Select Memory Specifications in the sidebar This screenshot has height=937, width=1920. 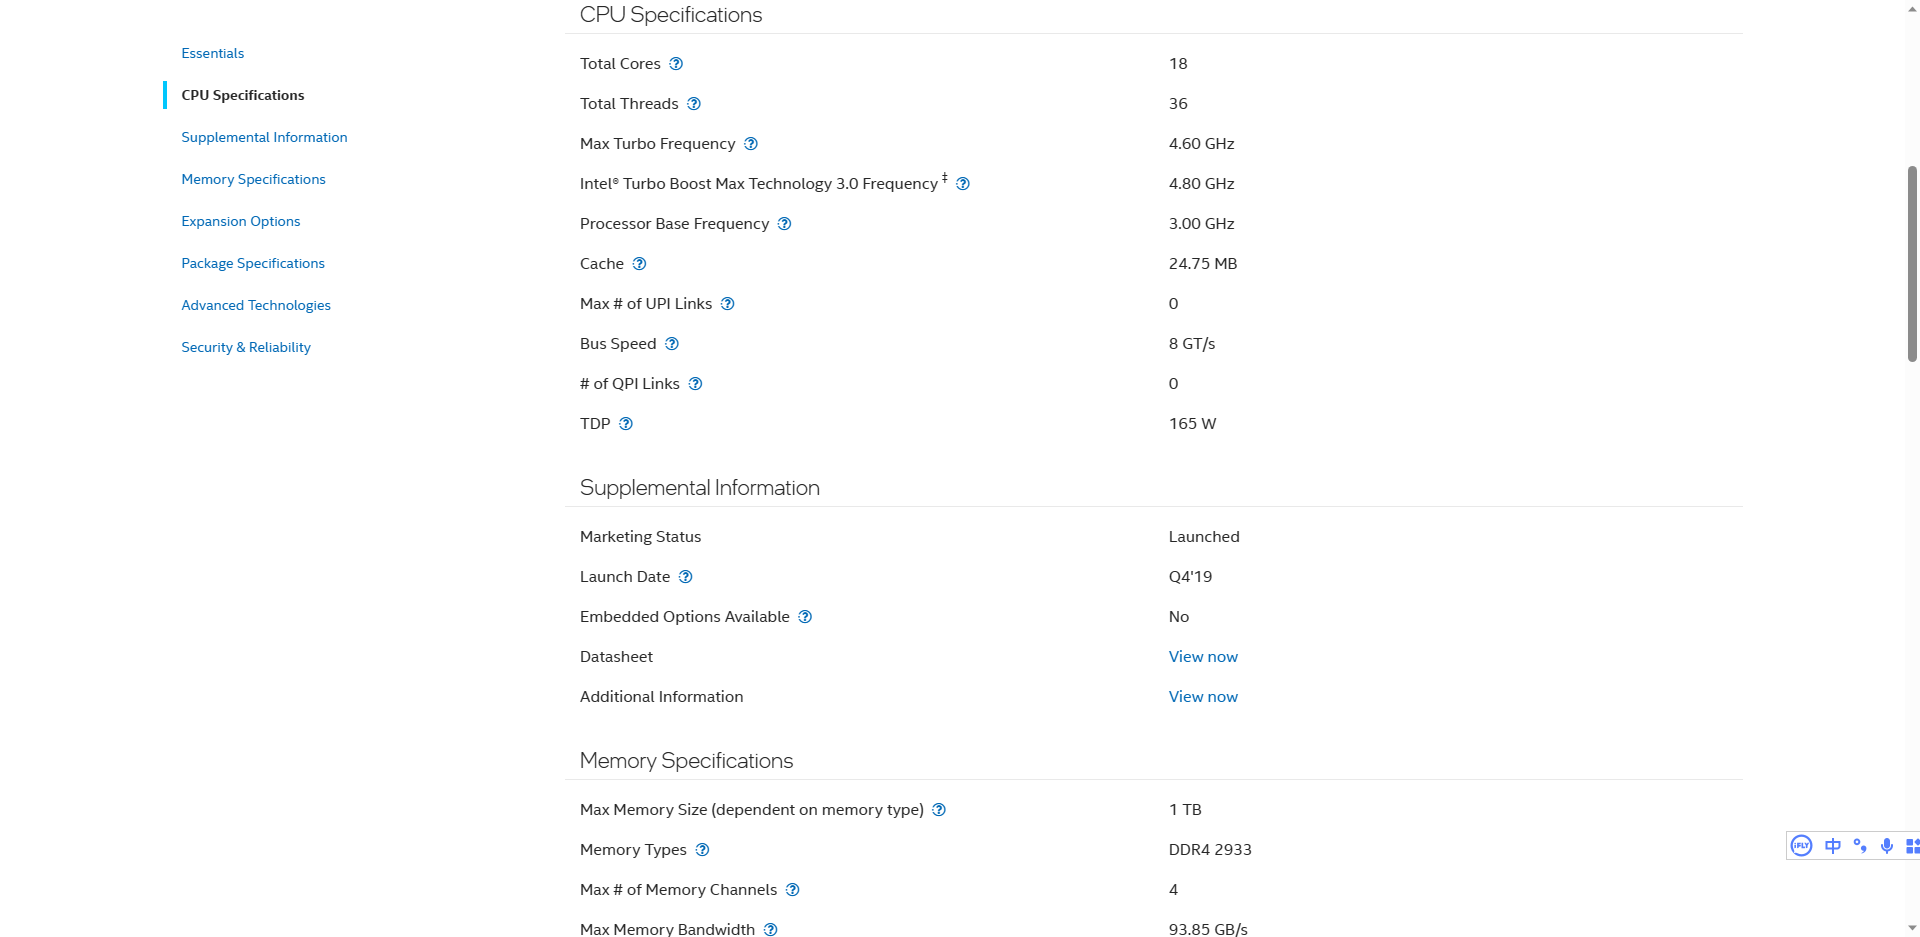[x=253, y=179]
